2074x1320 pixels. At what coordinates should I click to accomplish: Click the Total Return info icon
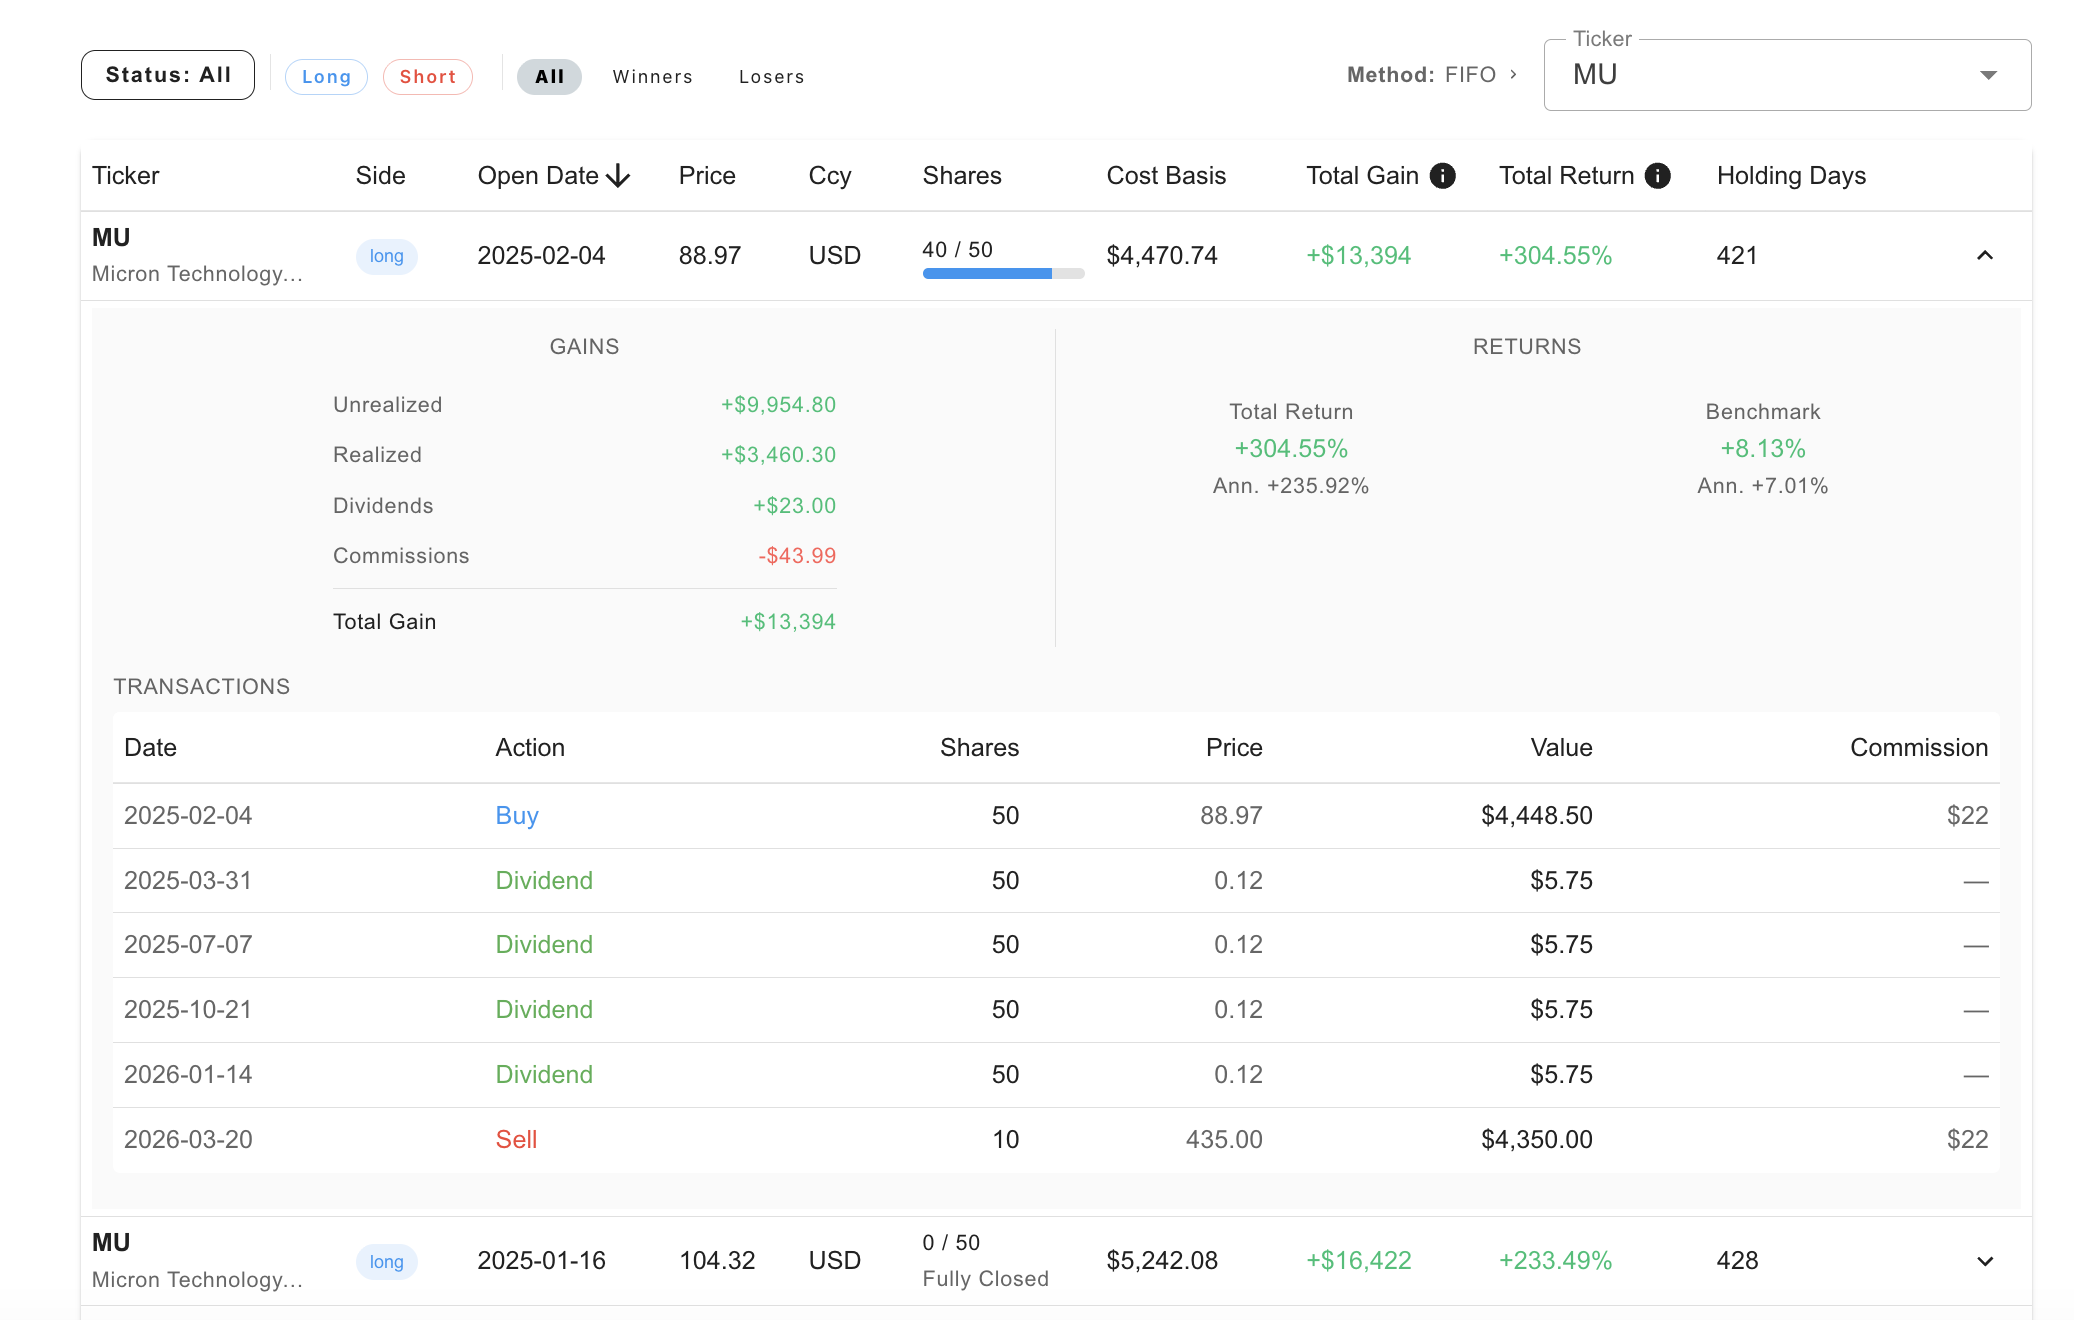tap(1657, 176)
